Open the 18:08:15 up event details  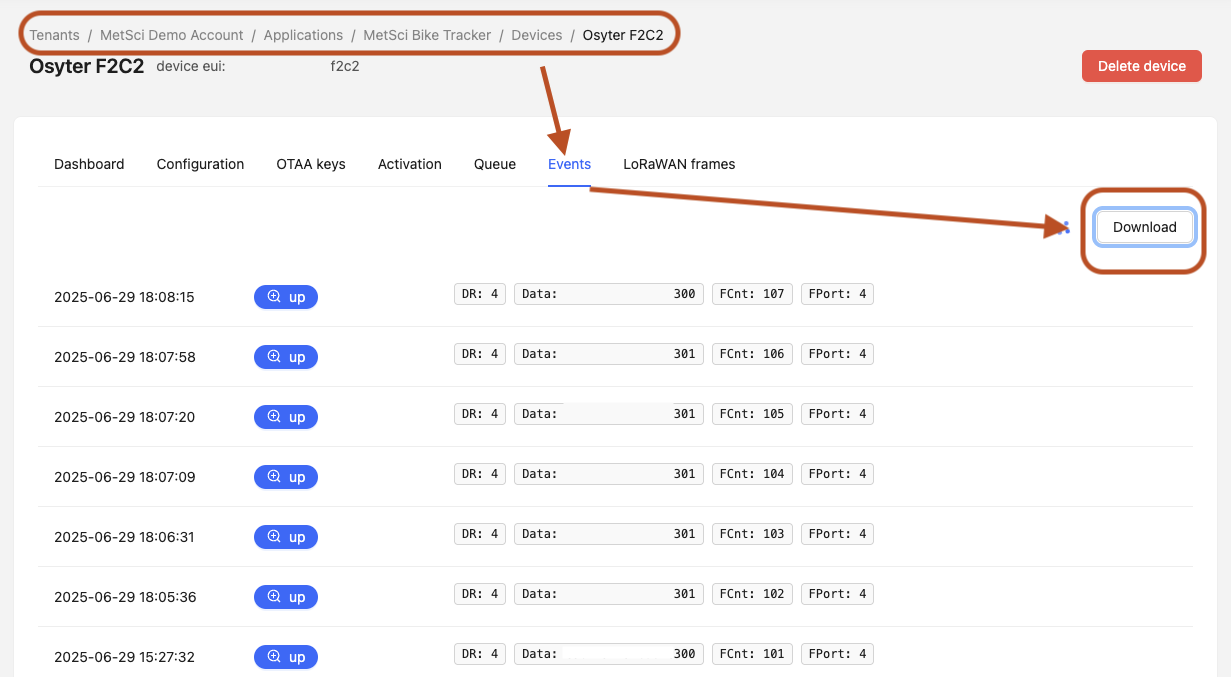click(285, 297)
